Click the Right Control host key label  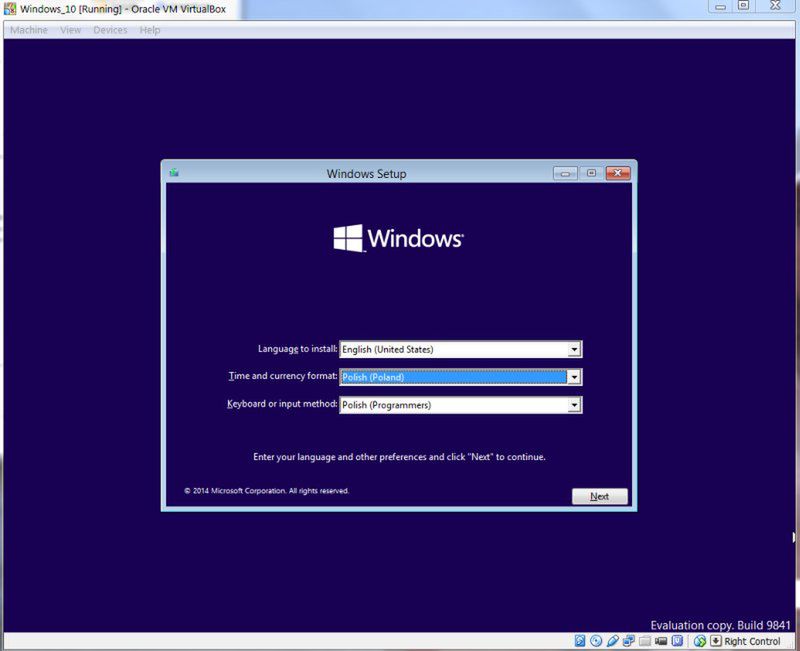pyautogui.click(x=753, y=641)
